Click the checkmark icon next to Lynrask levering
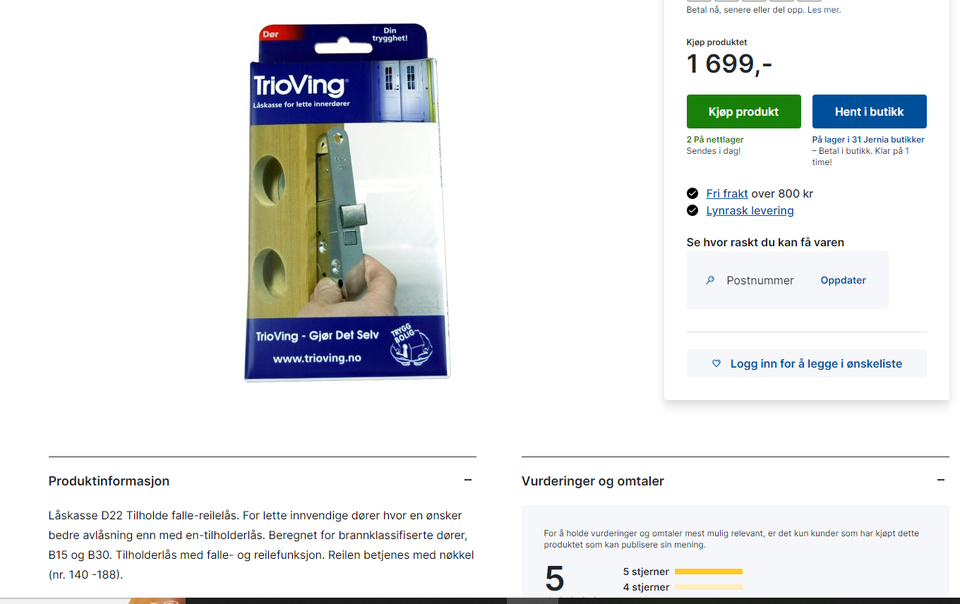 click(x=692, y=211)
